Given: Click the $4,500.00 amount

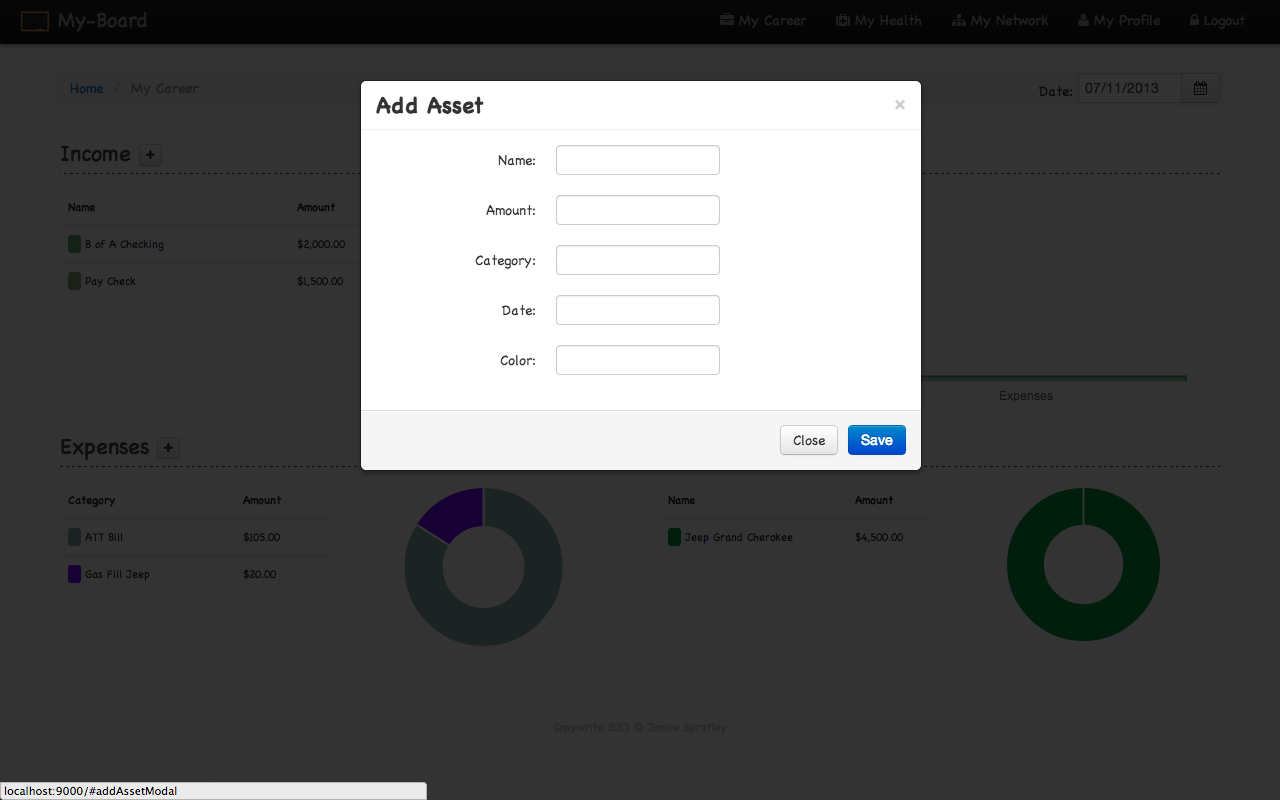Looking at the screenshot, I should pos(879,537).
